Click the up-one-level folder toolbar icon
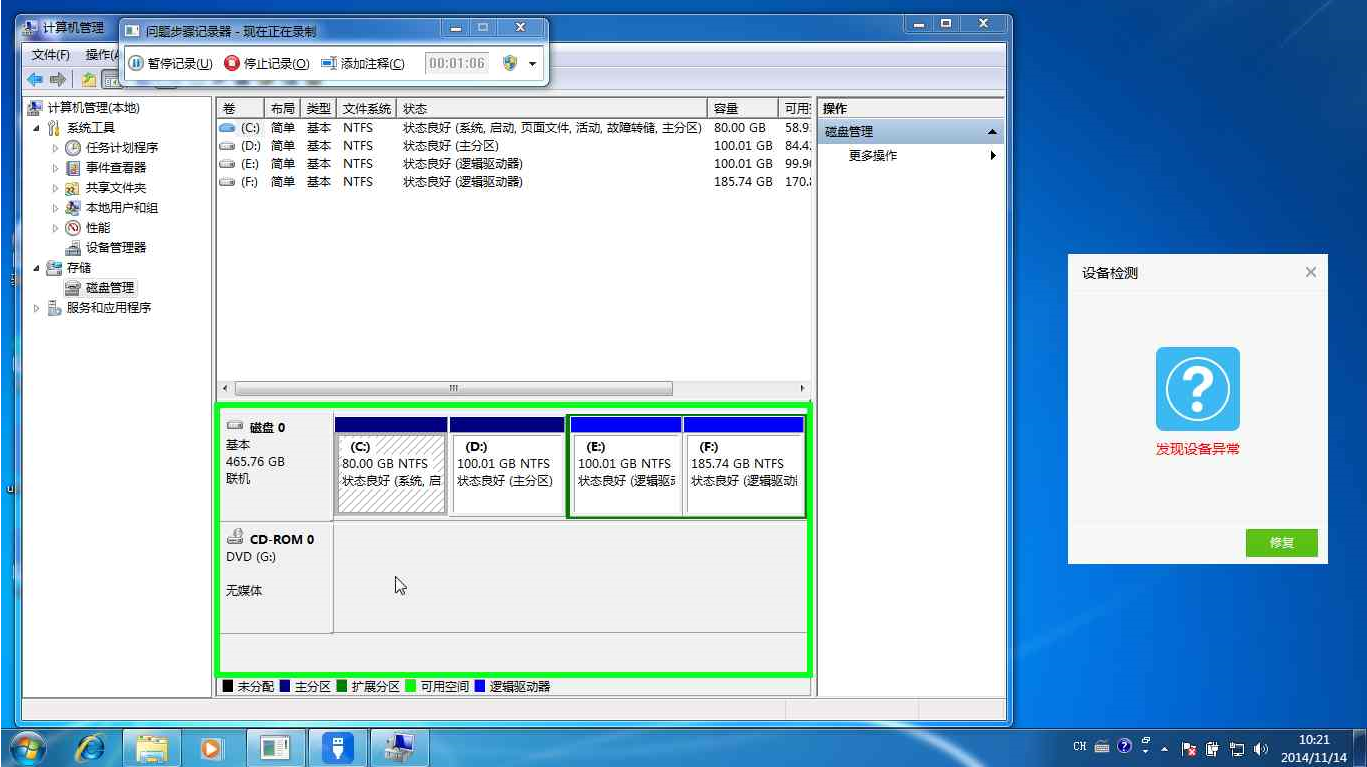The image size is (1367, 767). [89, 80]
